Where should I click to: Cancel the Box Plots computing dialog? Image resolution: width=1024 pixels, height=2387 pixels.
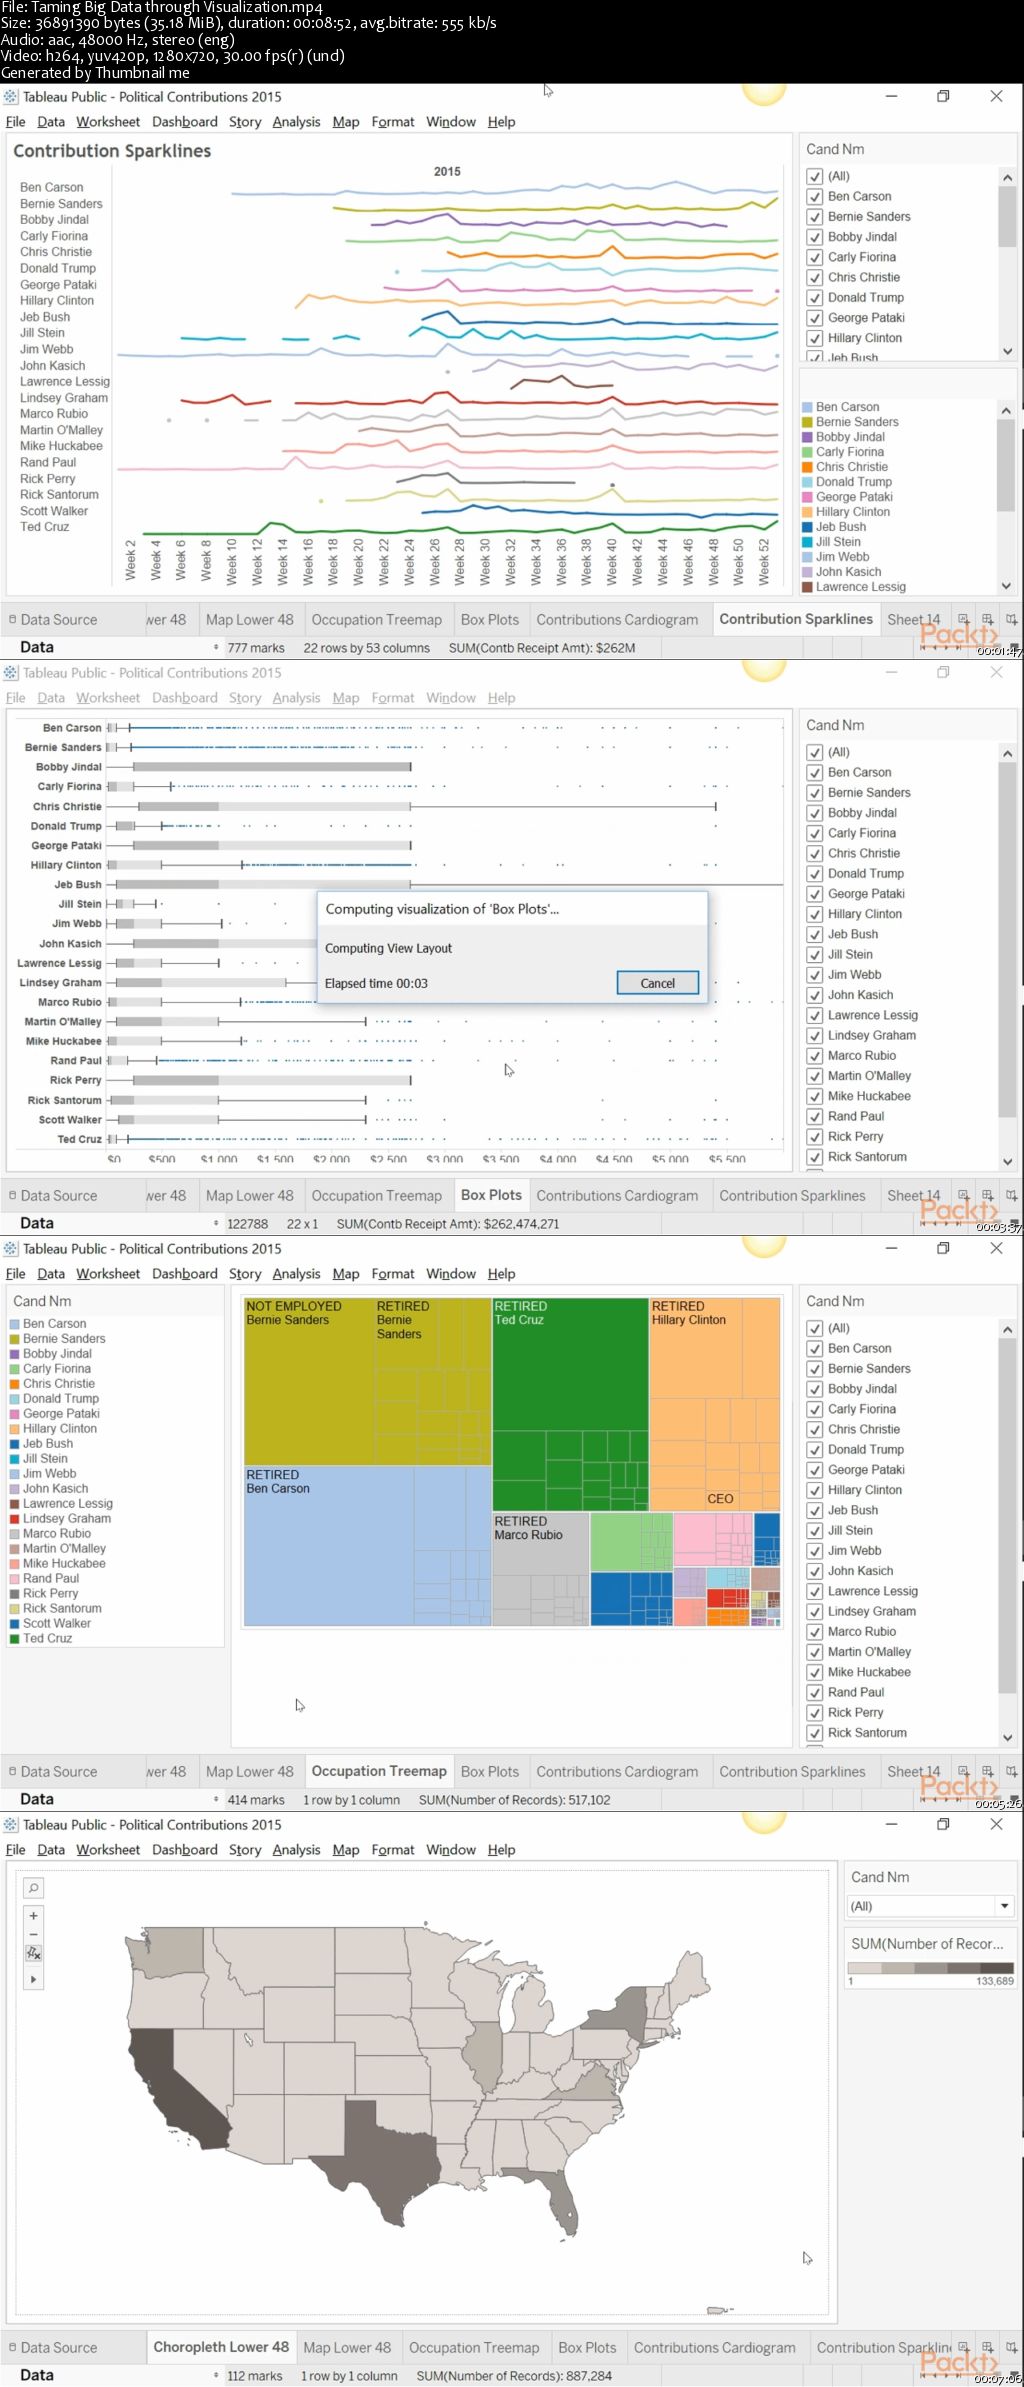(x=657, y=983)
